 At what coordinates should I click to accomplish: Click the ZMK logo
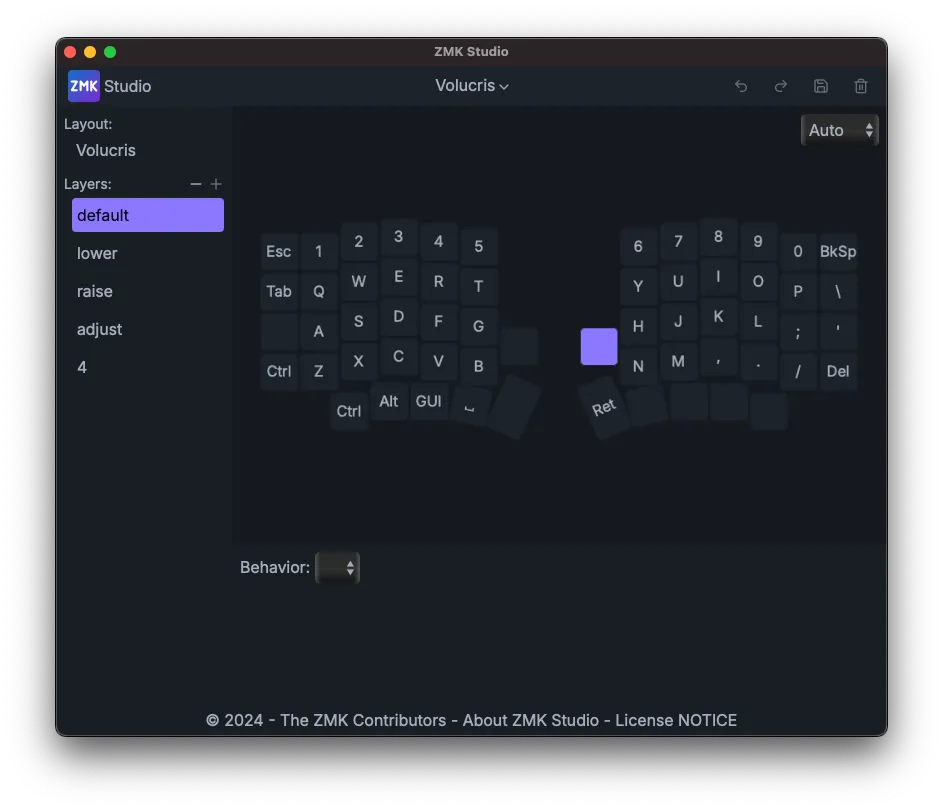click(84, 86)
